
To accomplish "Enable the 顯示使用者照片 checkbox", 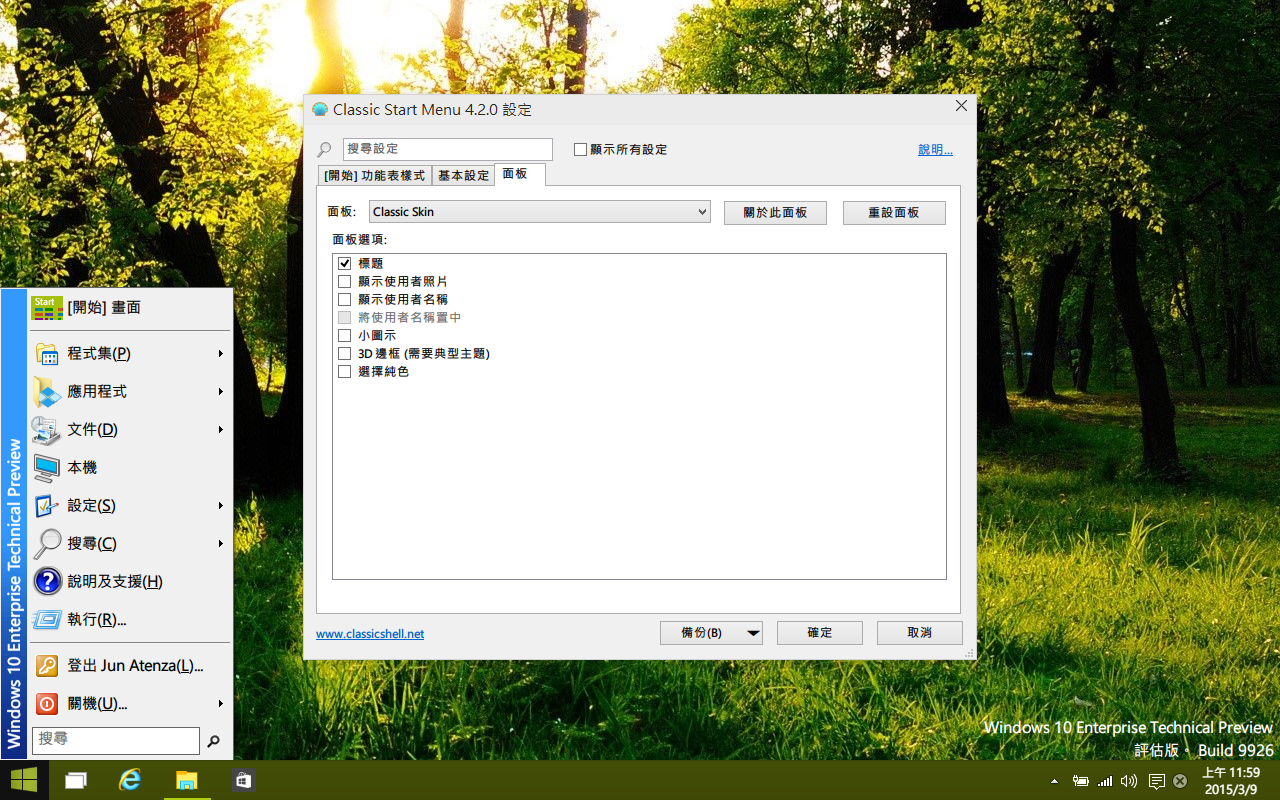I will [345, 281].
